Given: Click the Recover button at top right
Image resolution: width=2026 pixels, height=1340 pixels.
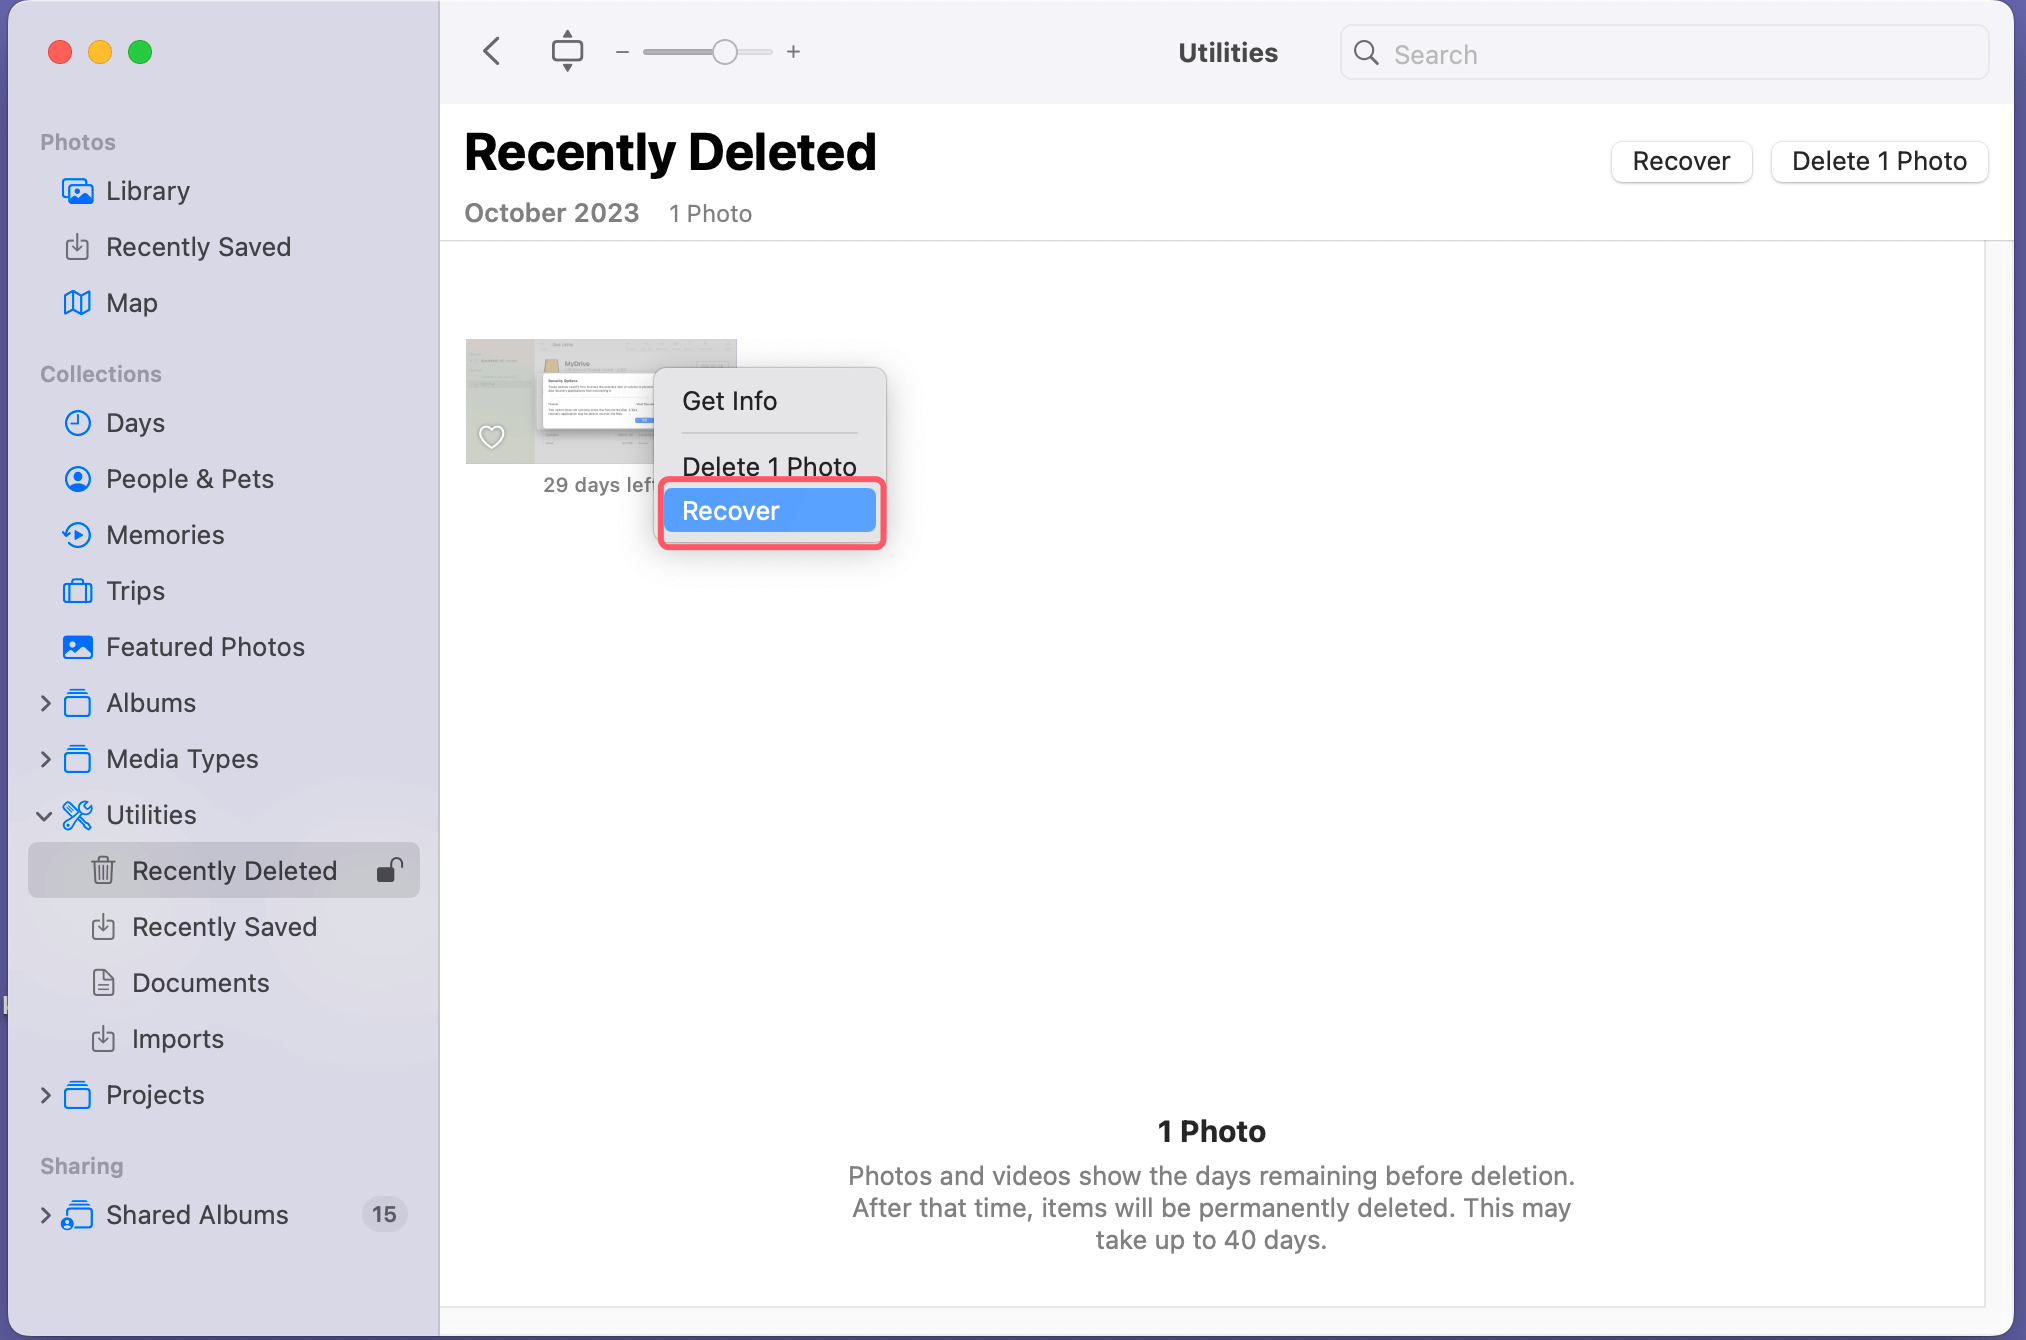Looking at the screenshot, I should [1681, 161].
